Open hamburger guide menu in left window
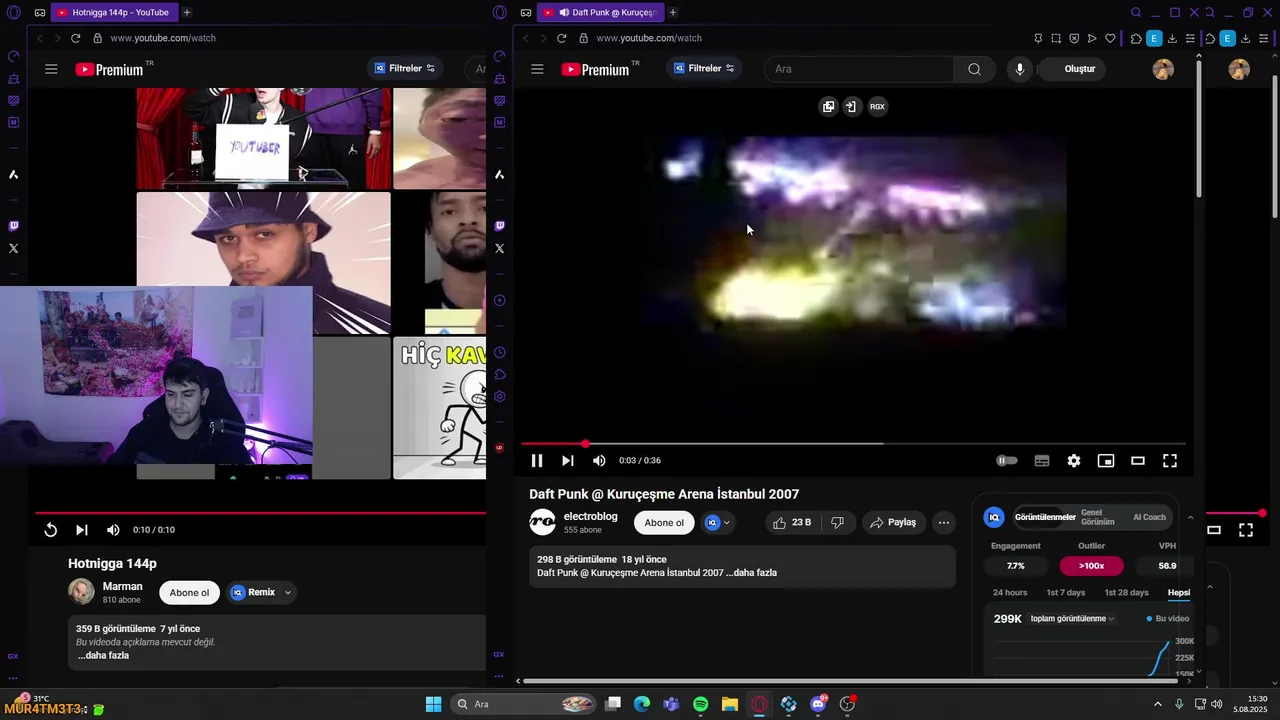This screenshot has width=1280, height=720. point(51,69)
